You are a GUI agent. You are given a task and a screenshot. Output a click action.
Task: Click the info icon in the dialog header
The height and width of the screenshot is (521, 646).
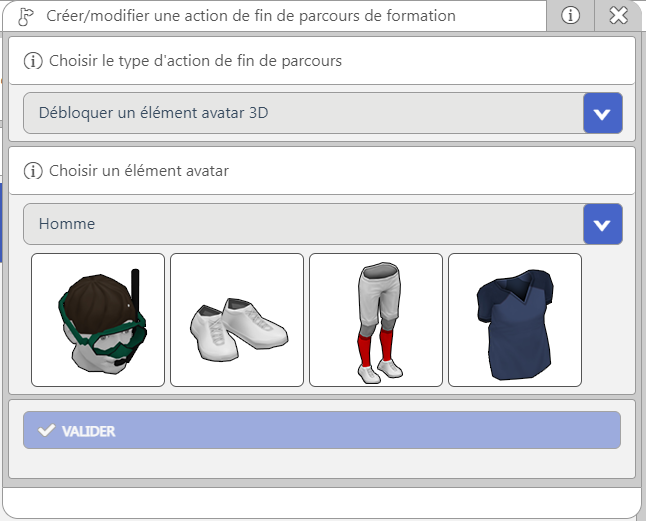click(x=570, y=16)
